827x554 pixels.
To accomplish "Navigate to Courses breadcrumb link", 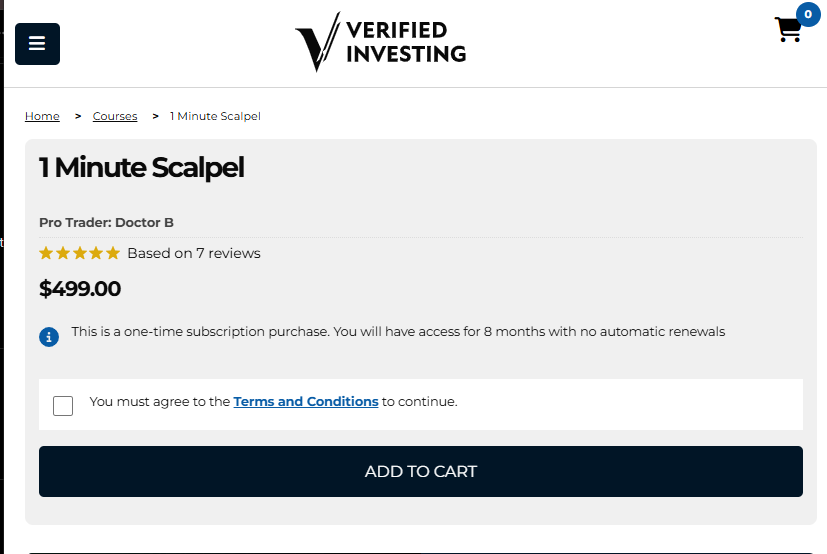I will (115, 116).
